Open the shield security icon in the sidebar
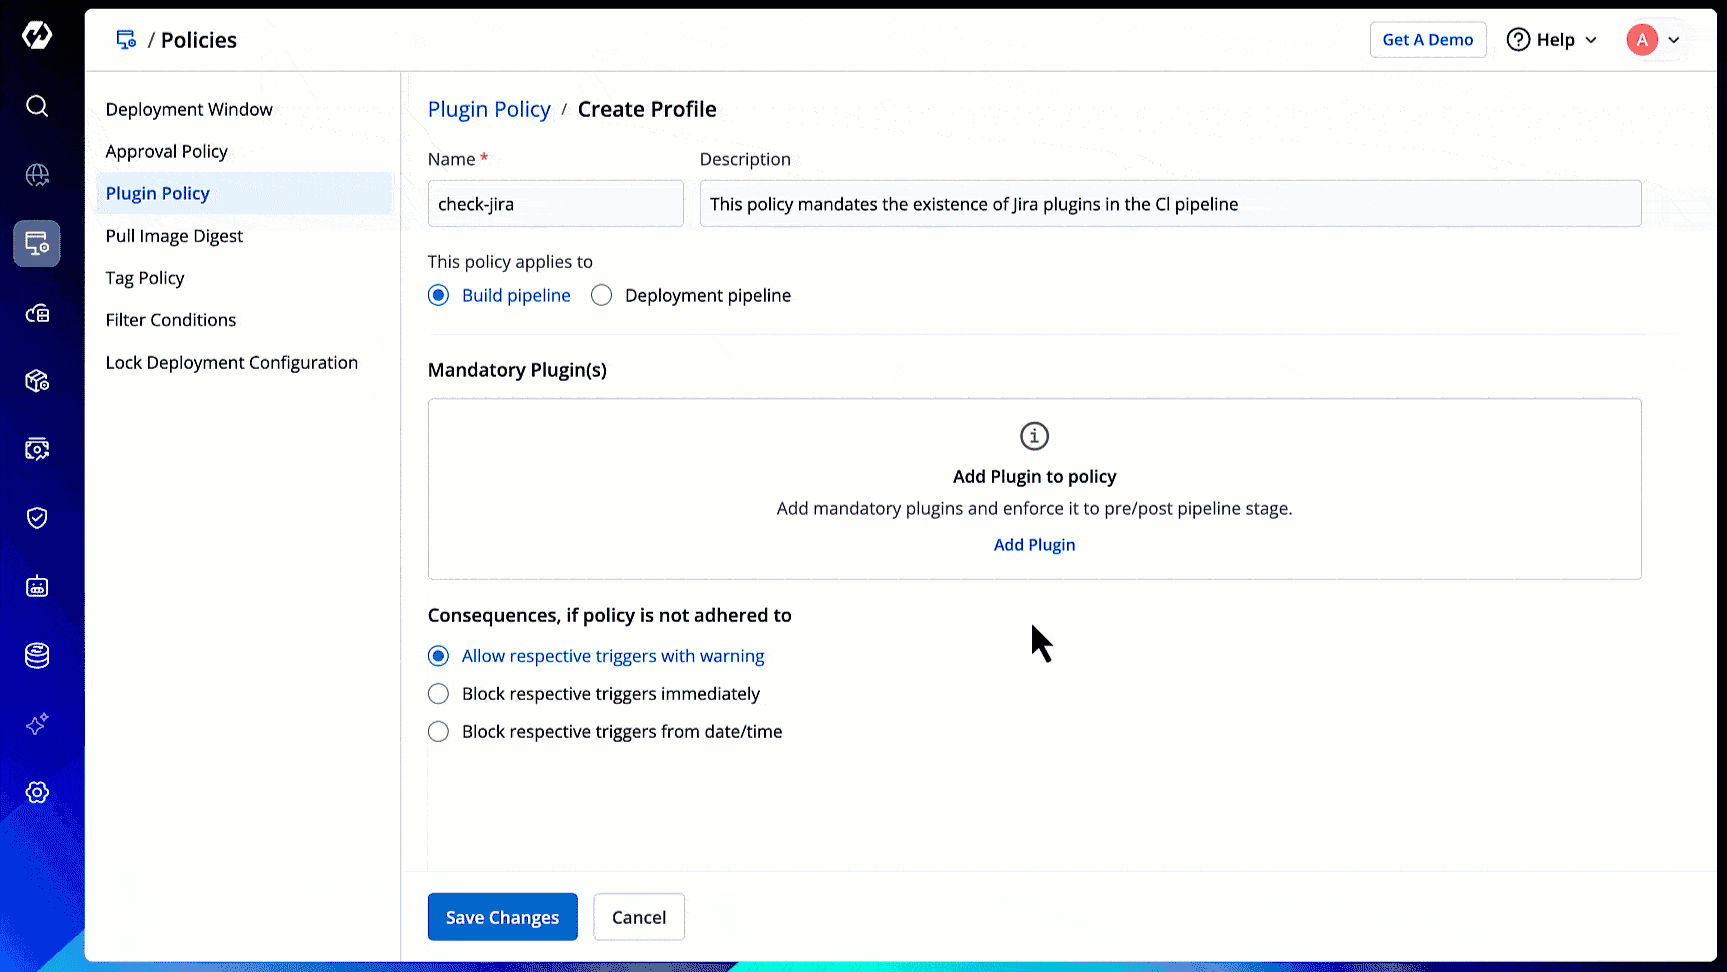The width and height of the screenshot is (1727, 972). (37, 518)
